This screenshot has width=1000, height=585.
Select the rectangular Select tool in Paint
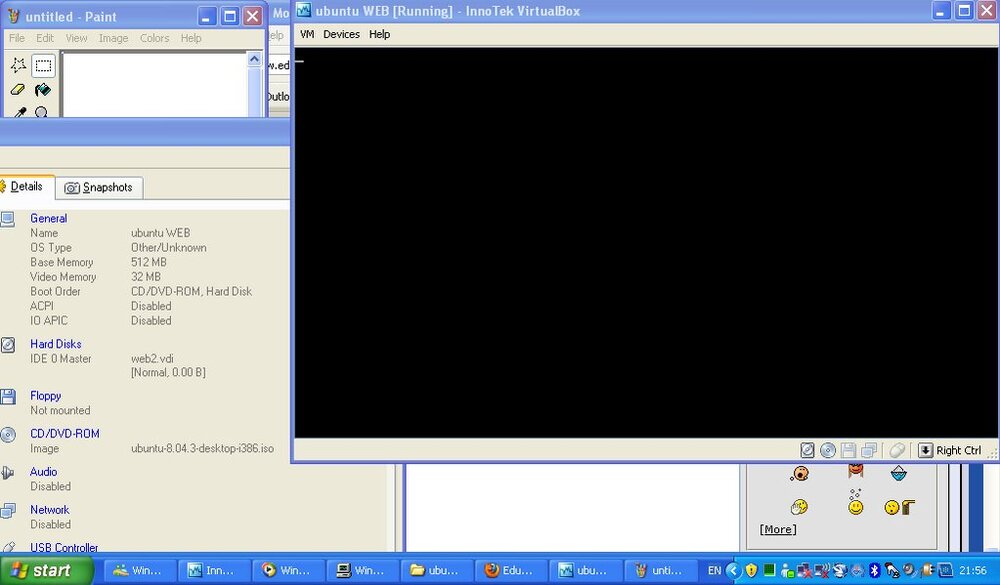pos(43,65)
